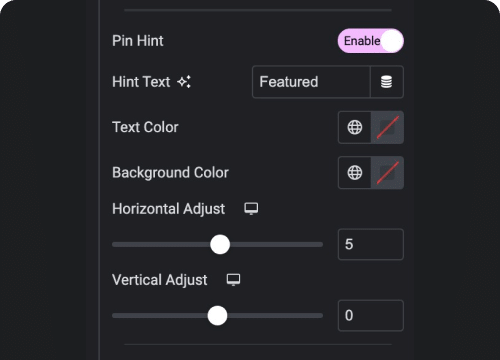Click the Horizontal Adjust label

(168, 209)
